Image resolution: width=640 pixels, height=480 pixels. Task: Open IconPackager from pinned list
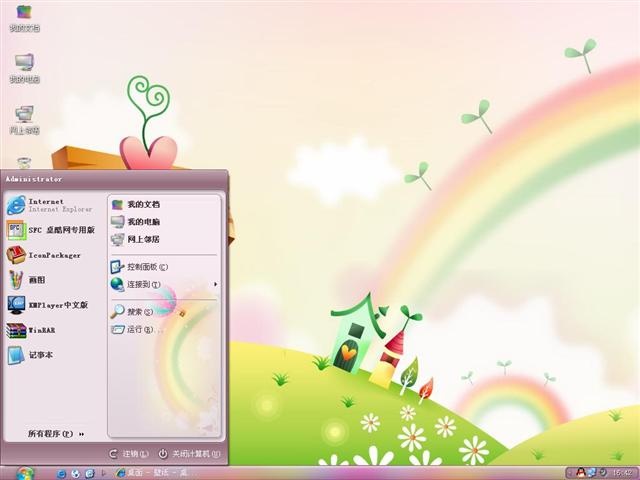pyautogui.click(x=44, y=255)
